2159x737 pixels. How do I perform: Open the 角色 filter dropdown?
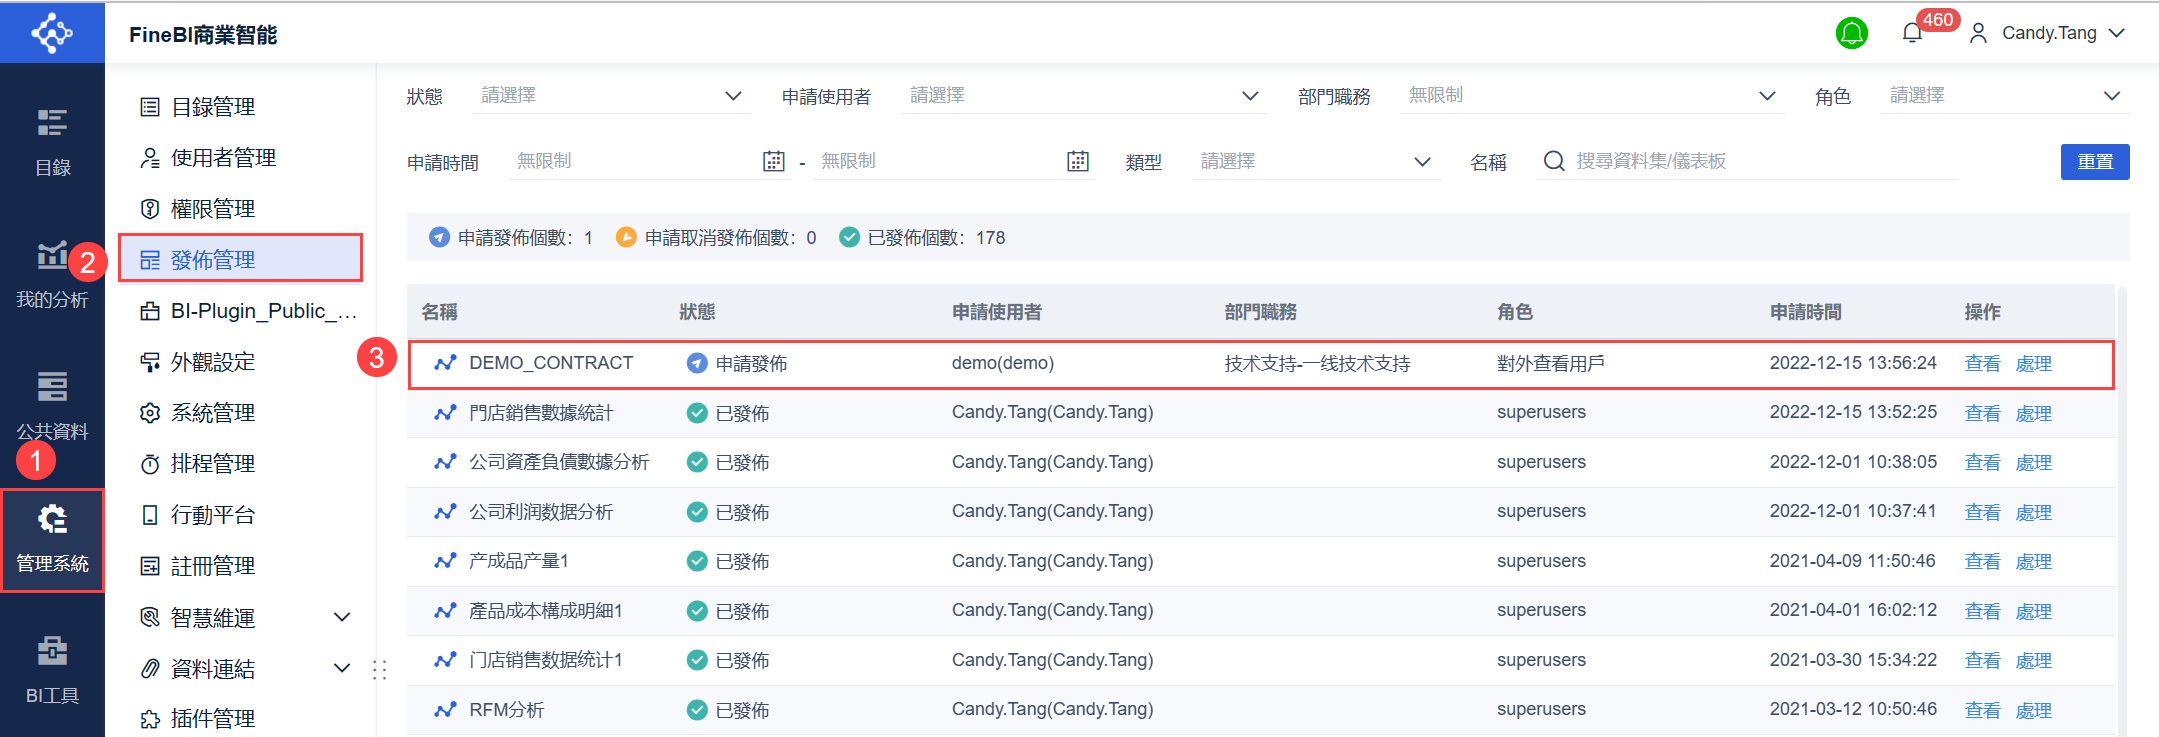point(2005,96)
